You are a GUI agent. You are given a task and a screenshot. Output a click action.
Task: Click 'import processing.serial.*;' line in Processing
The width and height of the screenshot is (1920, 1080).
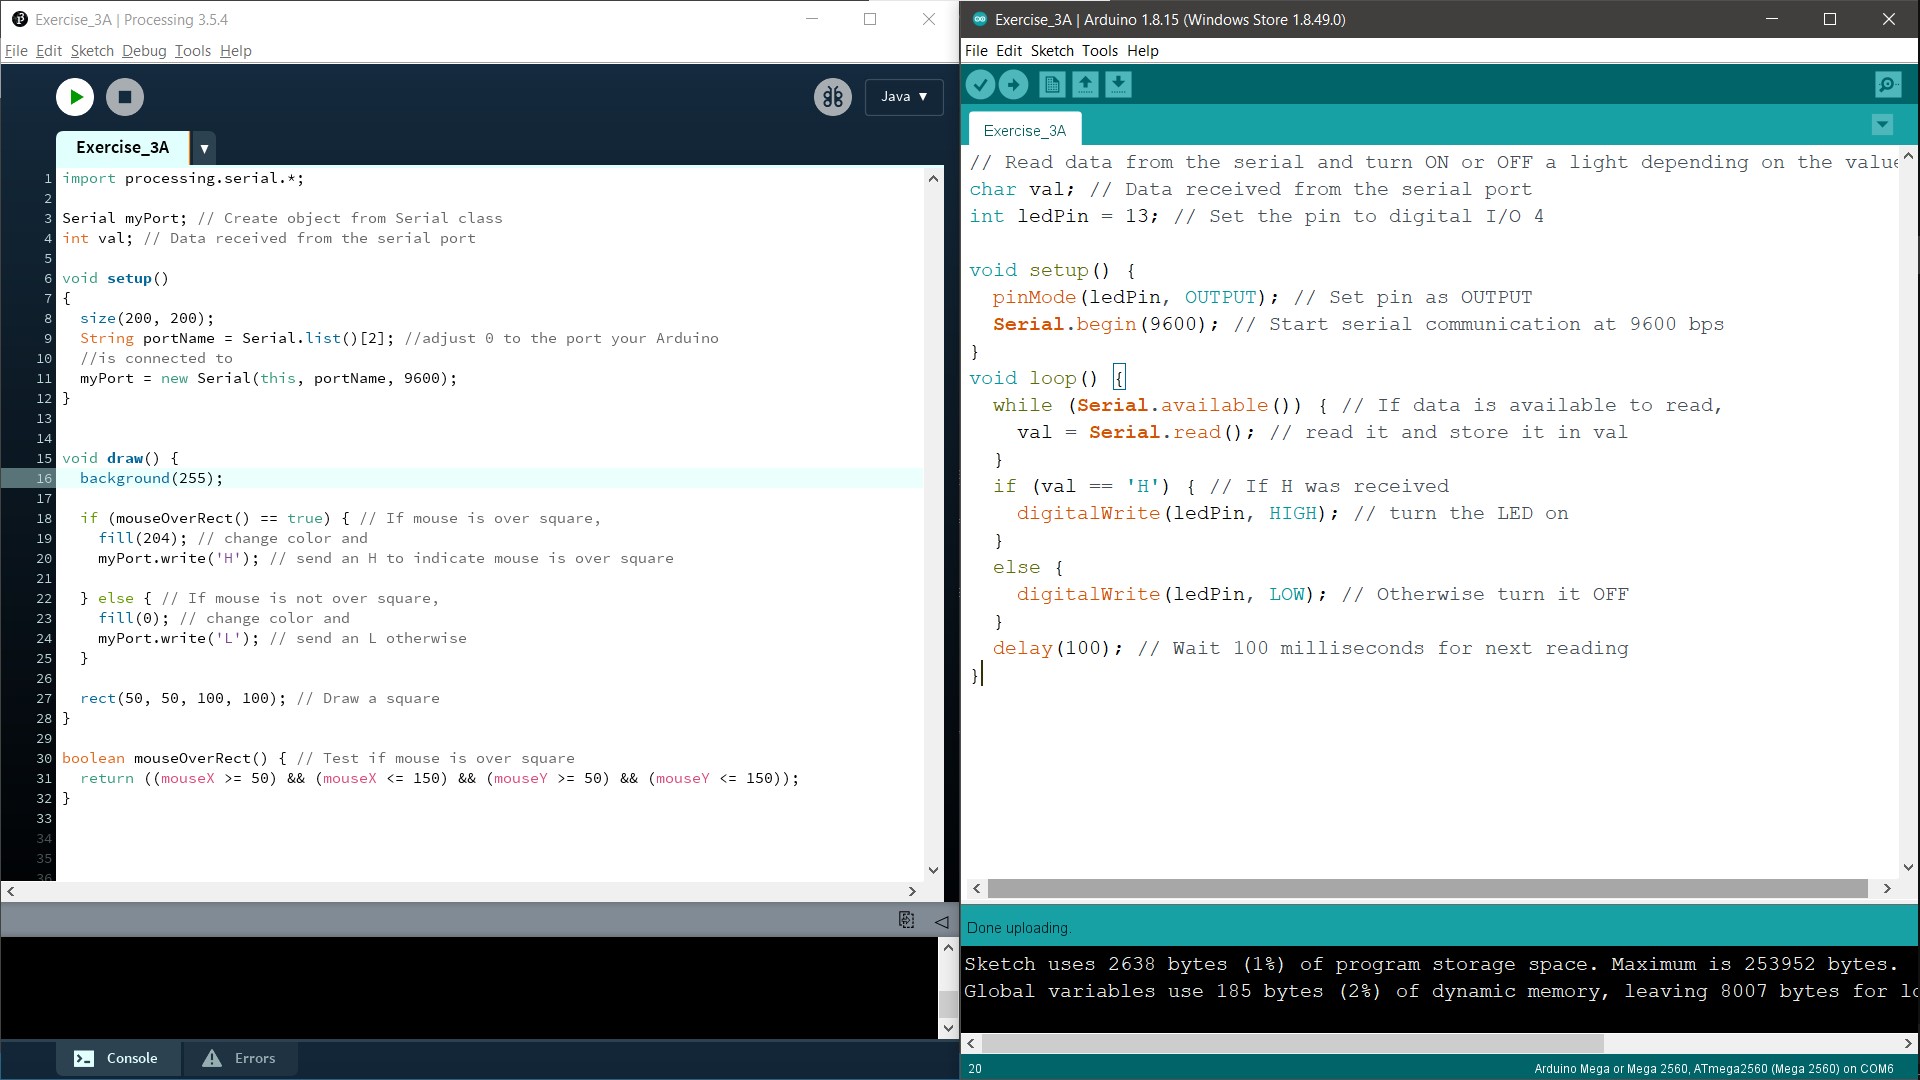183,179
